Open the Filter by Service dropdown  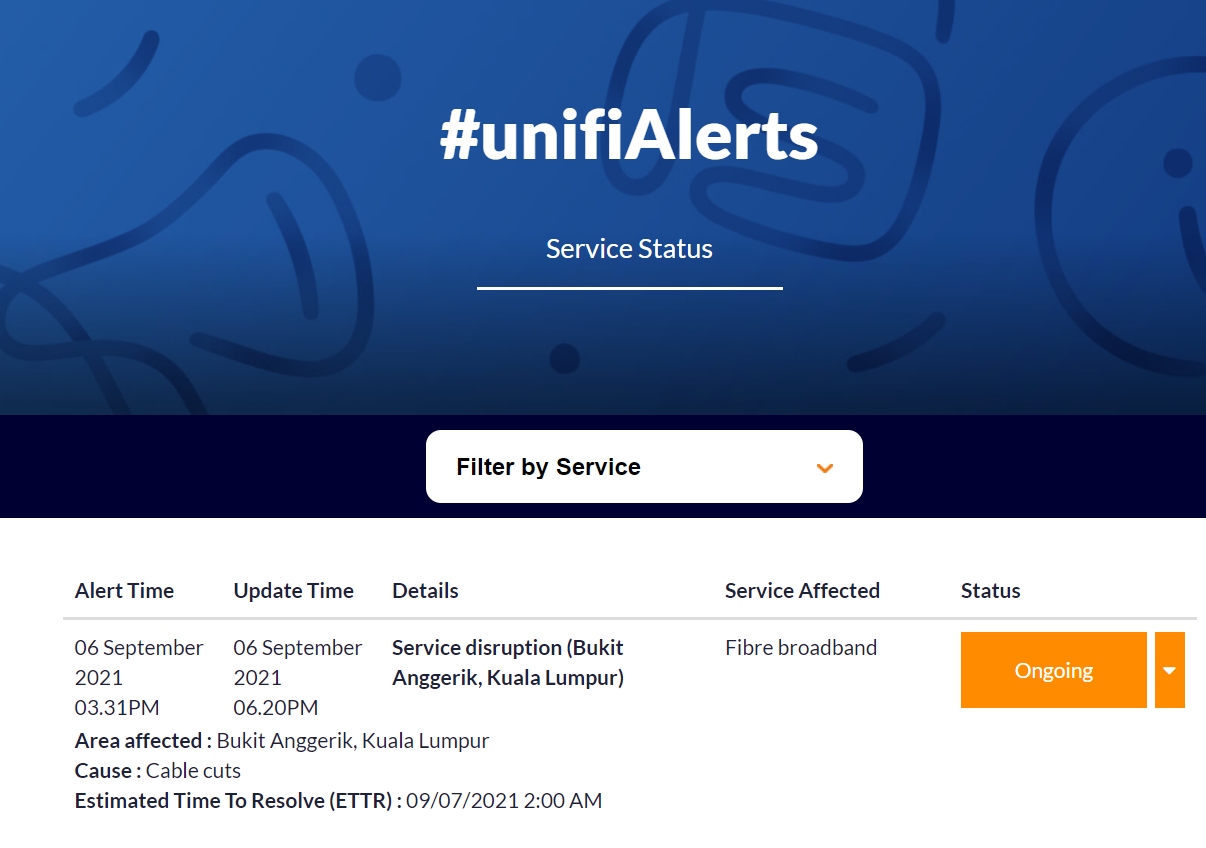point(644,466)
